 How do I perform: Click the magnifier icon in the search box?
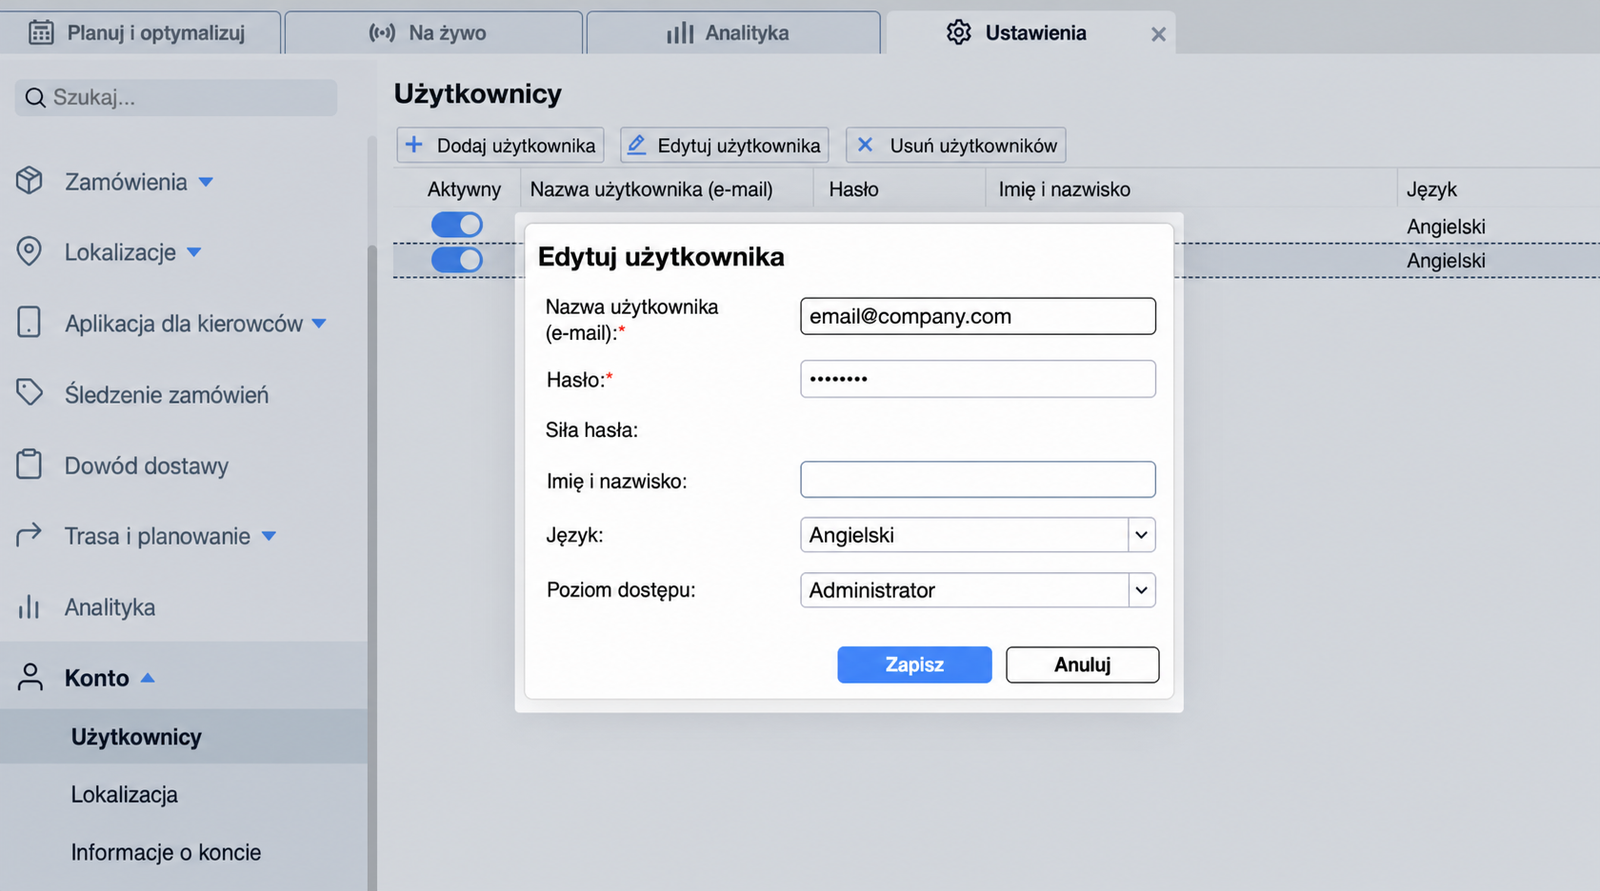coord(35,97)
